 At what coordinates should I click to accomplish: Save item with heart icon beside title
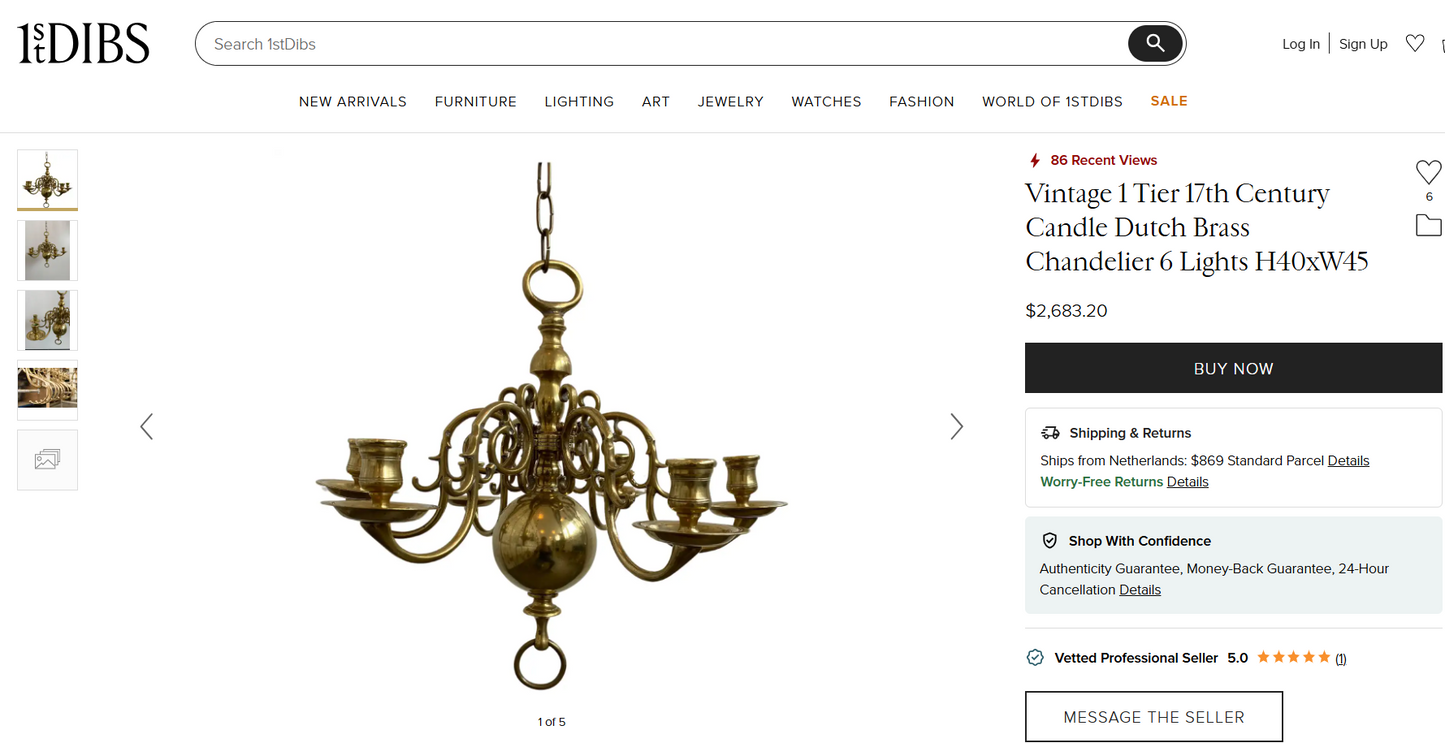coord(1429,172)
